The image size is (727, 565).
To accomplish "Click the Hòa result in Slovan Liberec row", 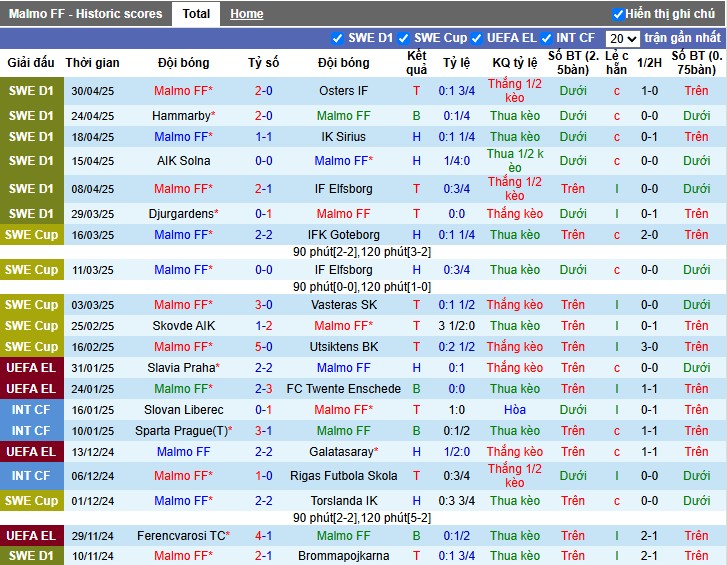I will (x=515, y=410).
